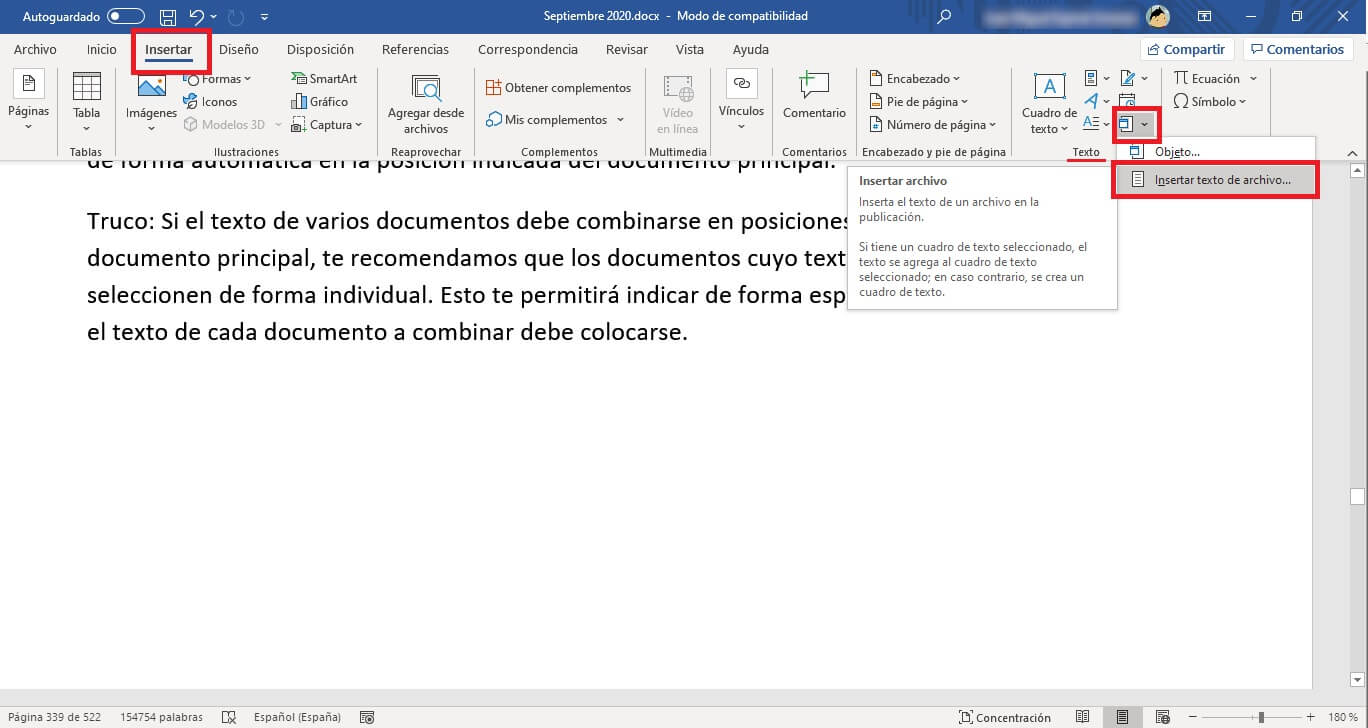Open the Vínculos dropdown
This screenshot has width=1368, height=728.
741,101
